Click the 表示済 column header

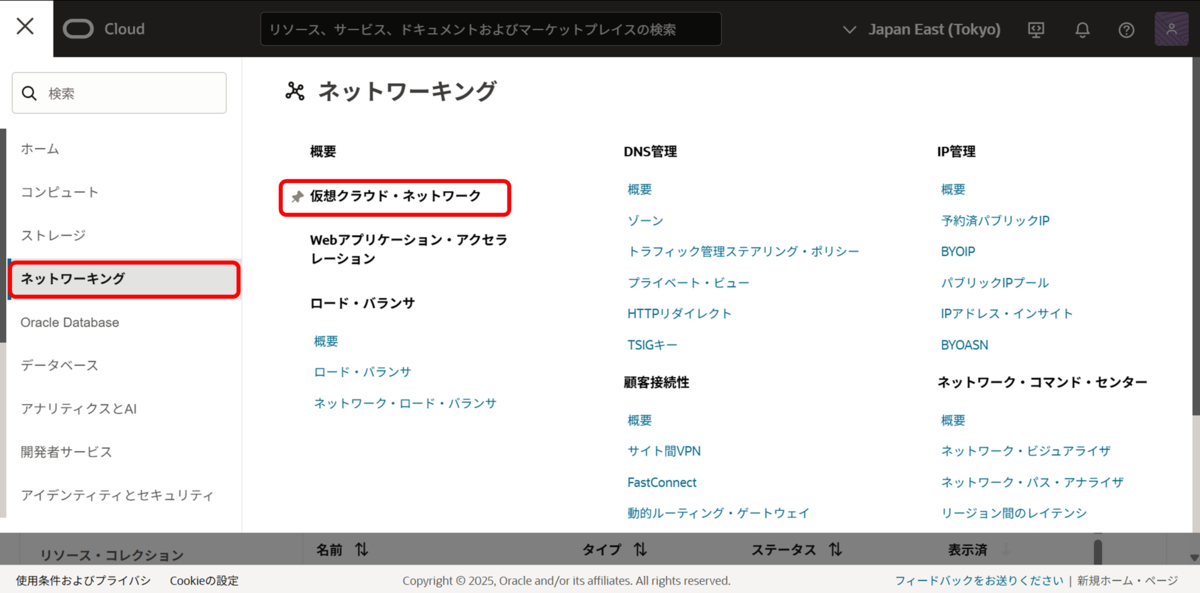pyautogui.click(x=967, y=550)
